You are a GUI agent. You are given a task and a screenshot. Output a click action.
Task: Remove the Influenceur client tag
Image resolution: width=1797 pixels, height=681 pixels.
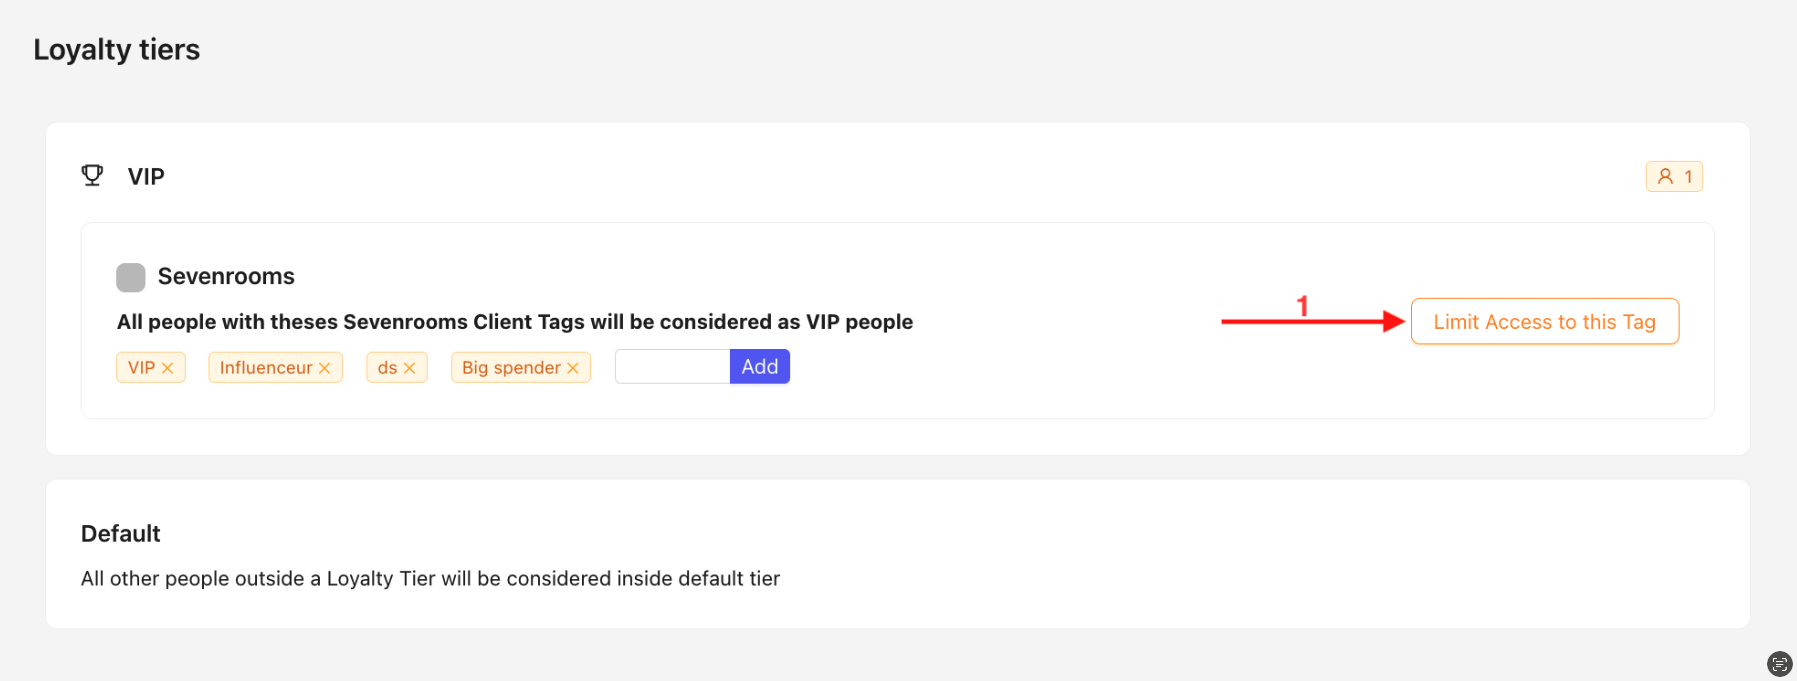click(x=325, y=368)
